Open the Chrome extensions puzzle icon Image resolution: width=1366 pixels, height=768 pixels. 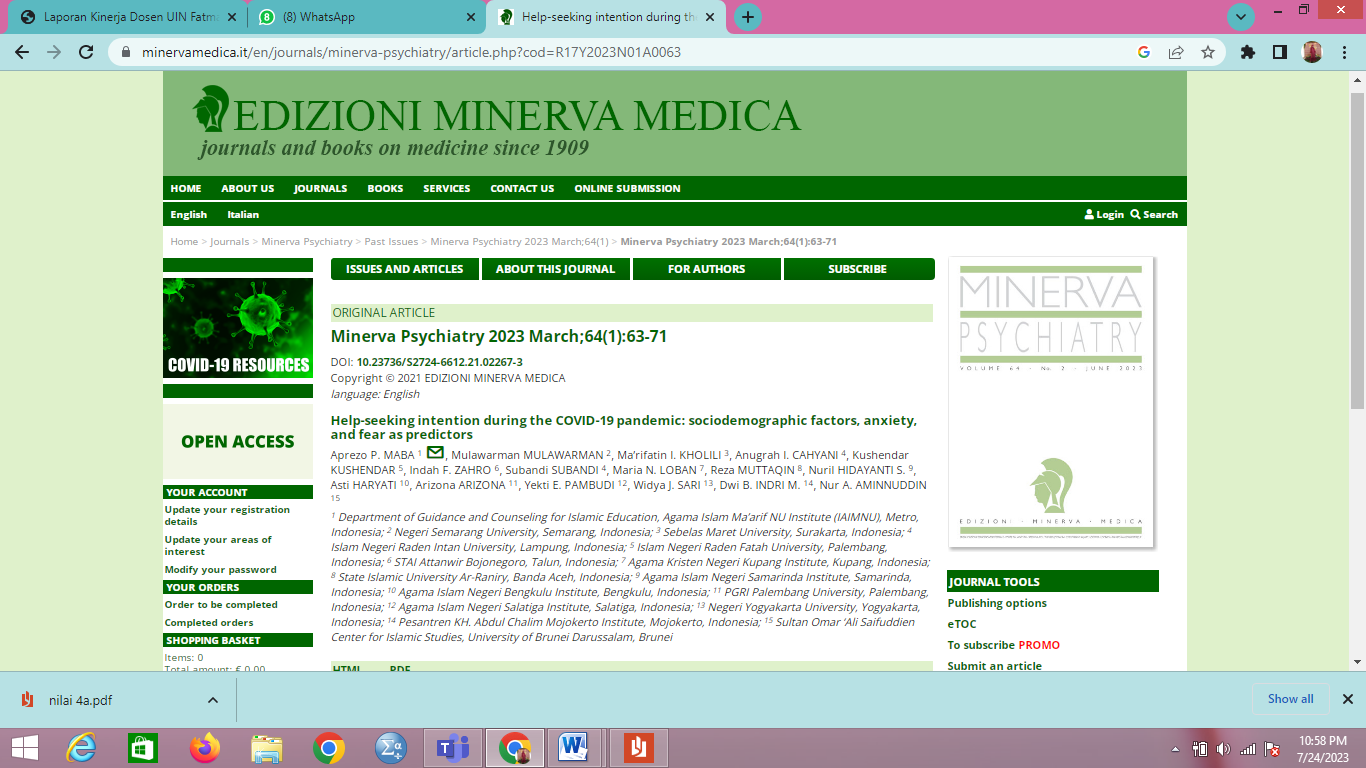(1247, 52)
